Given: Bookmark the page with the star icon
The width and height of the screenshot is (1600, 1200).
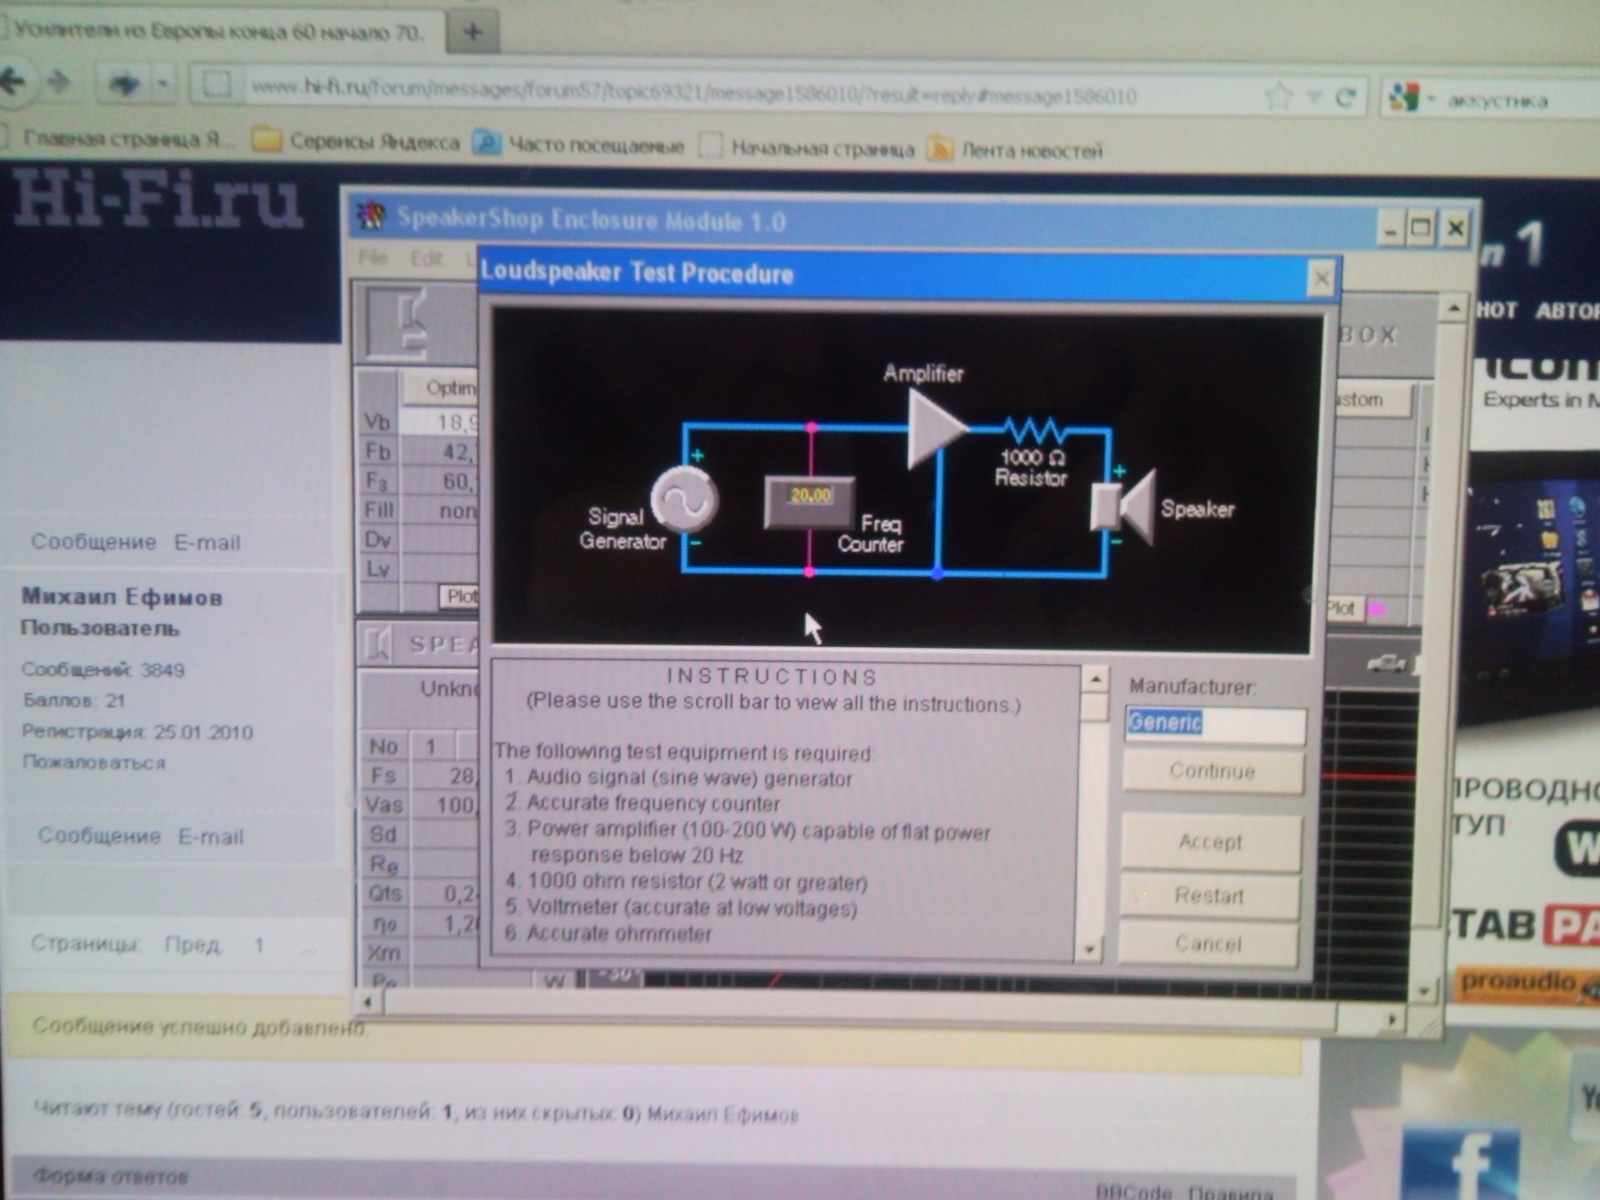Looking at the screenshot, I should (x=1278, y=97).
